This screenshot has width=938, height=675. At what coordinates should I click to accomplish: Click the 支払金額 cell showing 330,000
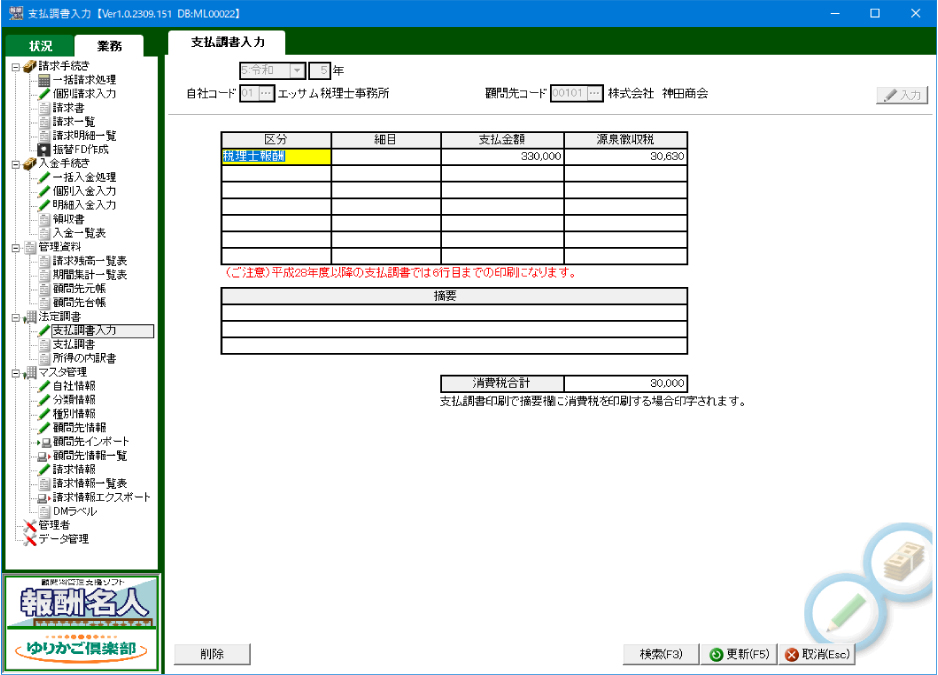[502, 157]
